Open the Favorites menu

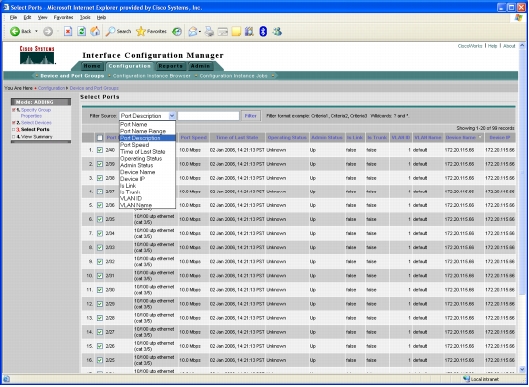[63, 17]
